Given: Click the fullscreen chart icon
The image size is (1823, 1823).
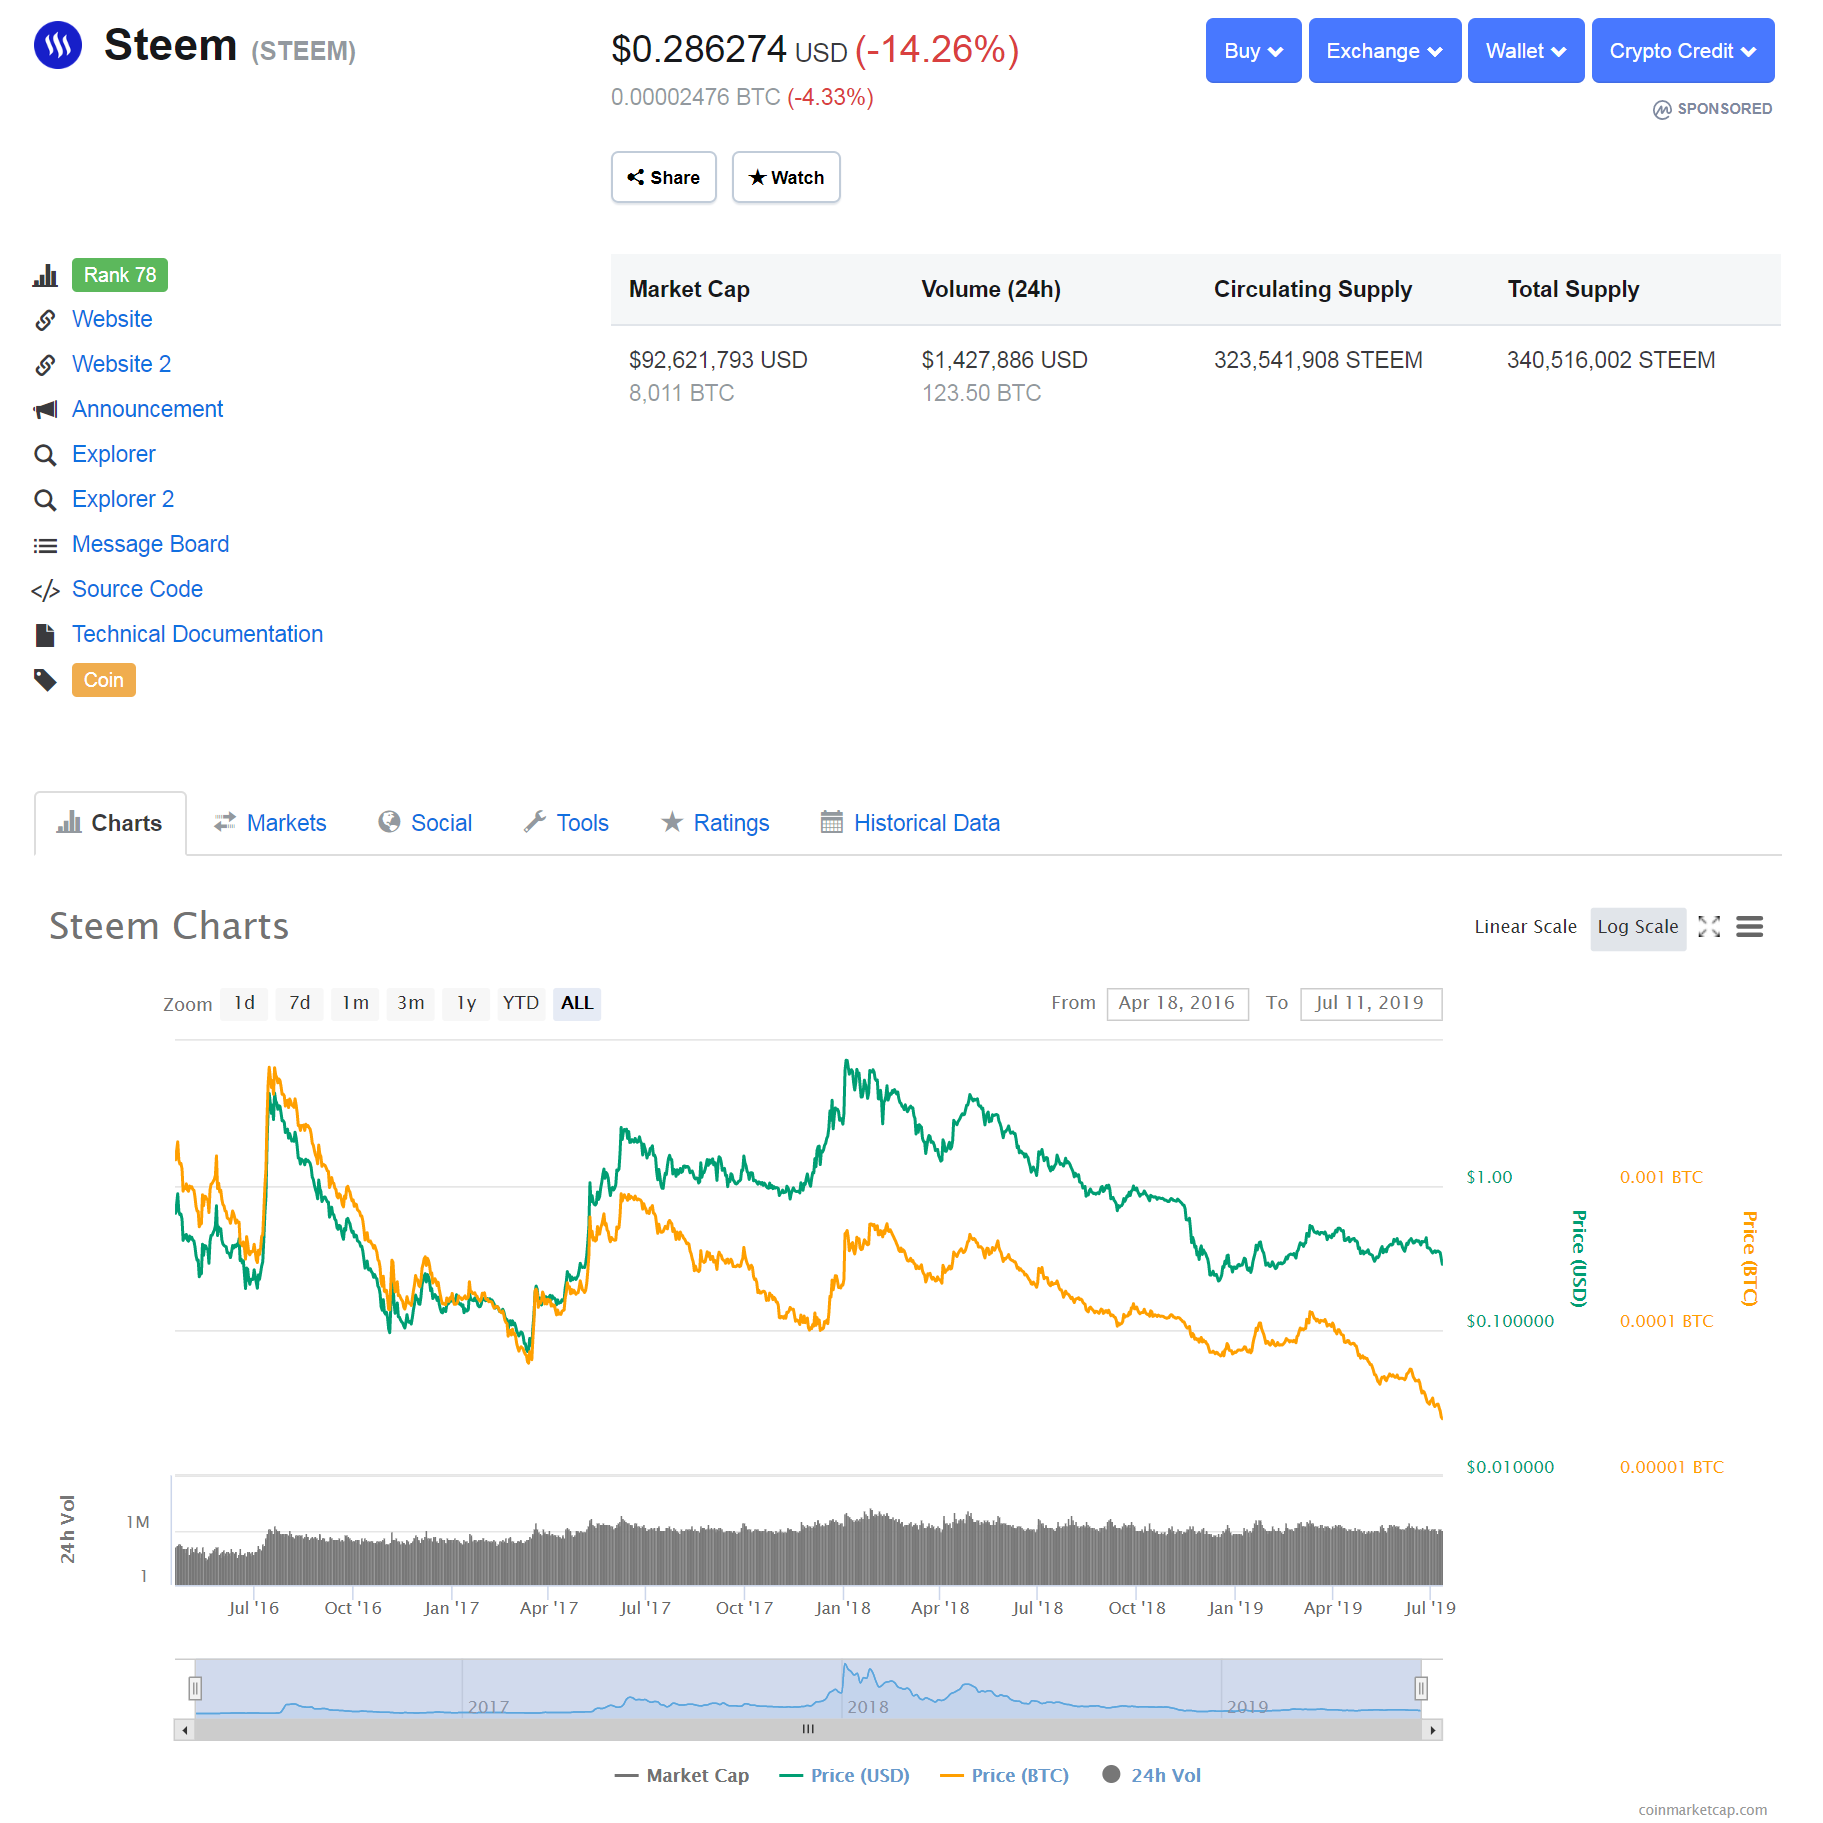Looking at the screenshot, I should (x=1709, y=927).
